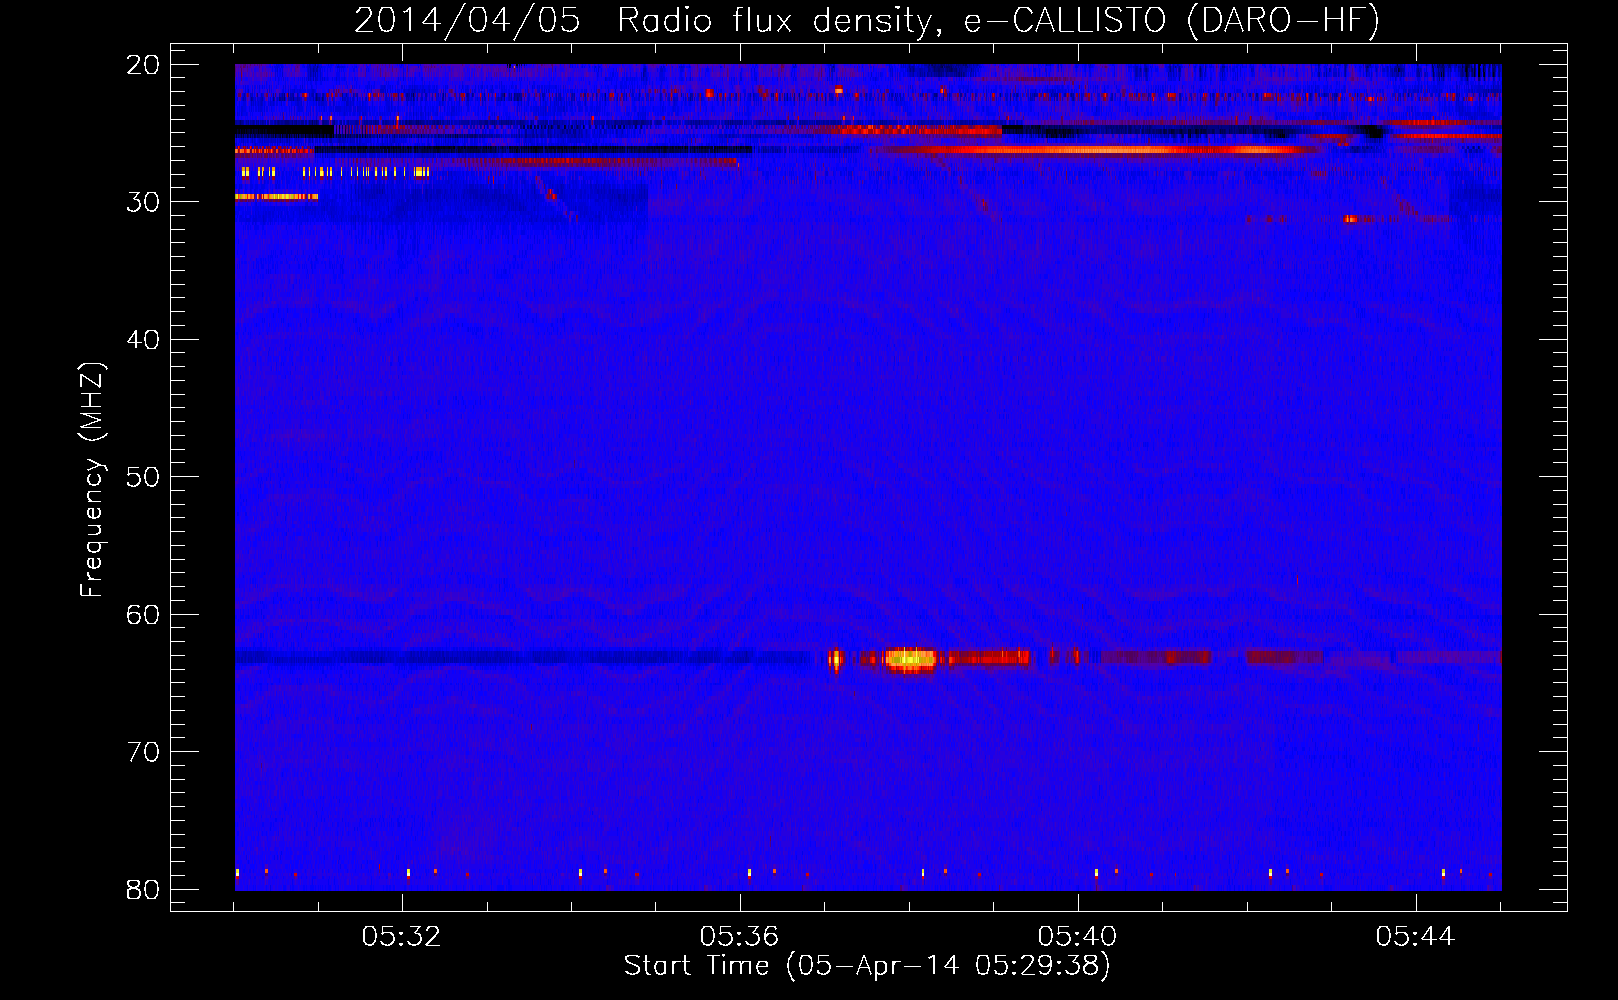Viewport: 1618px width, 1000px height.
Task: Click the 80 frequency tick label
Action: [x=143, y=890]
